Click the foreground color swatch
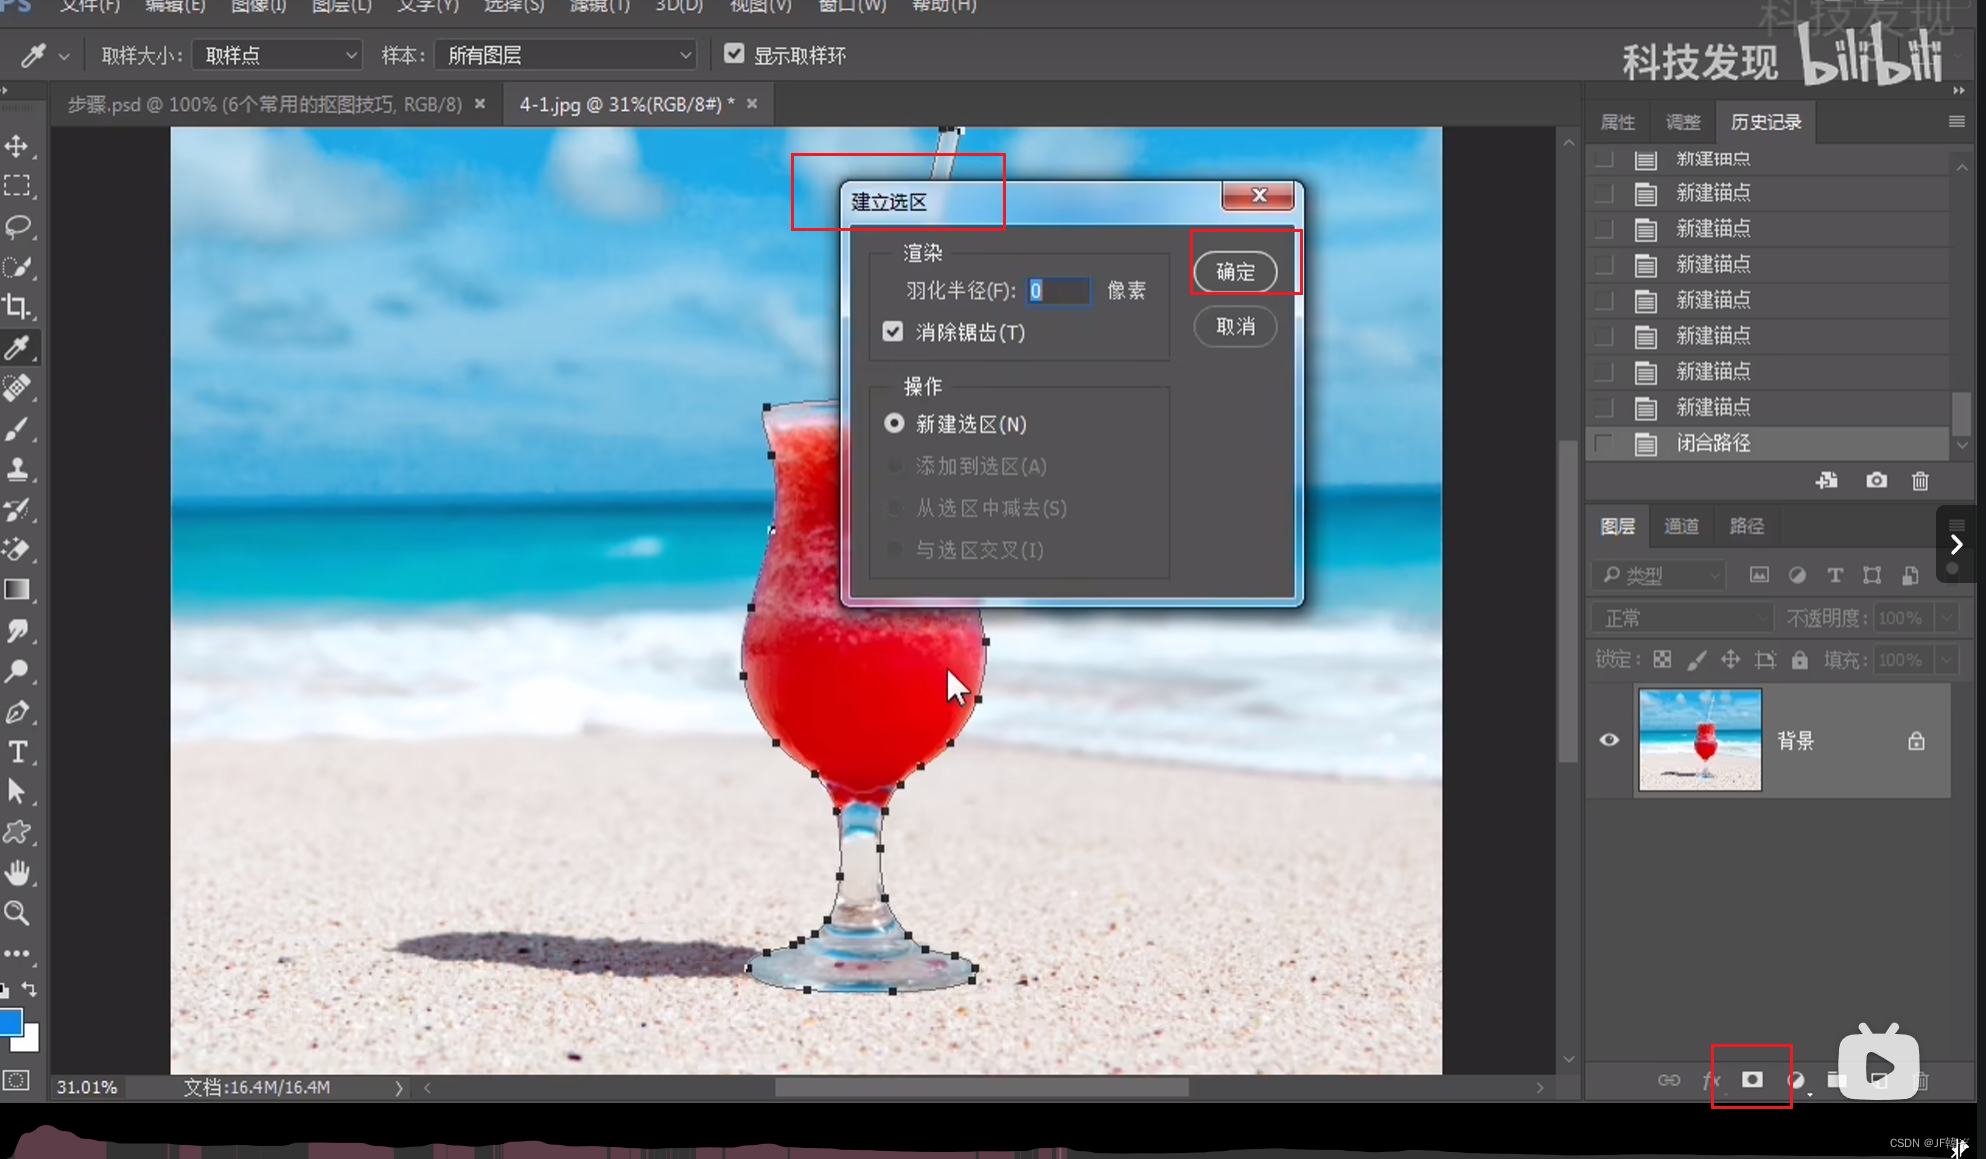 pyautogui.click(x=10, y=1022)
